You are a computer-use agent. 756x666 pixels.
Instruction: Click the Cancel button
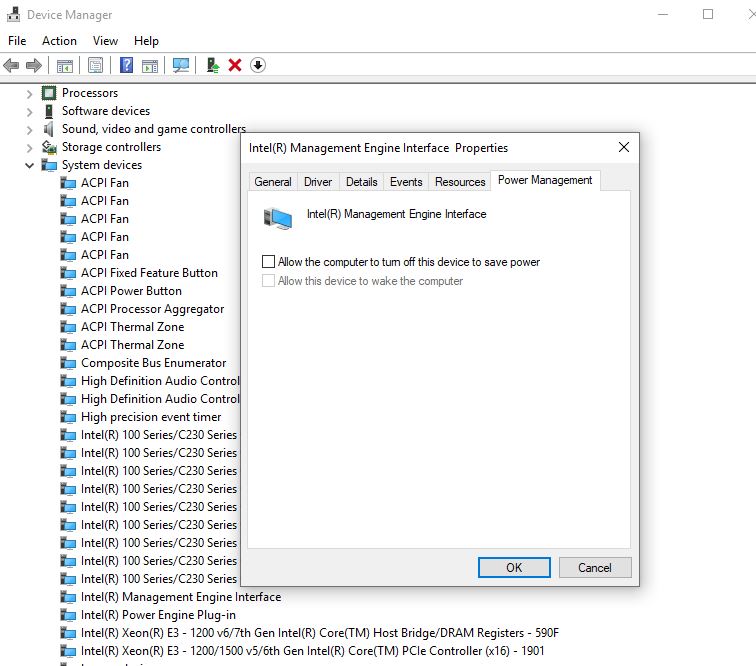(594, 567)
